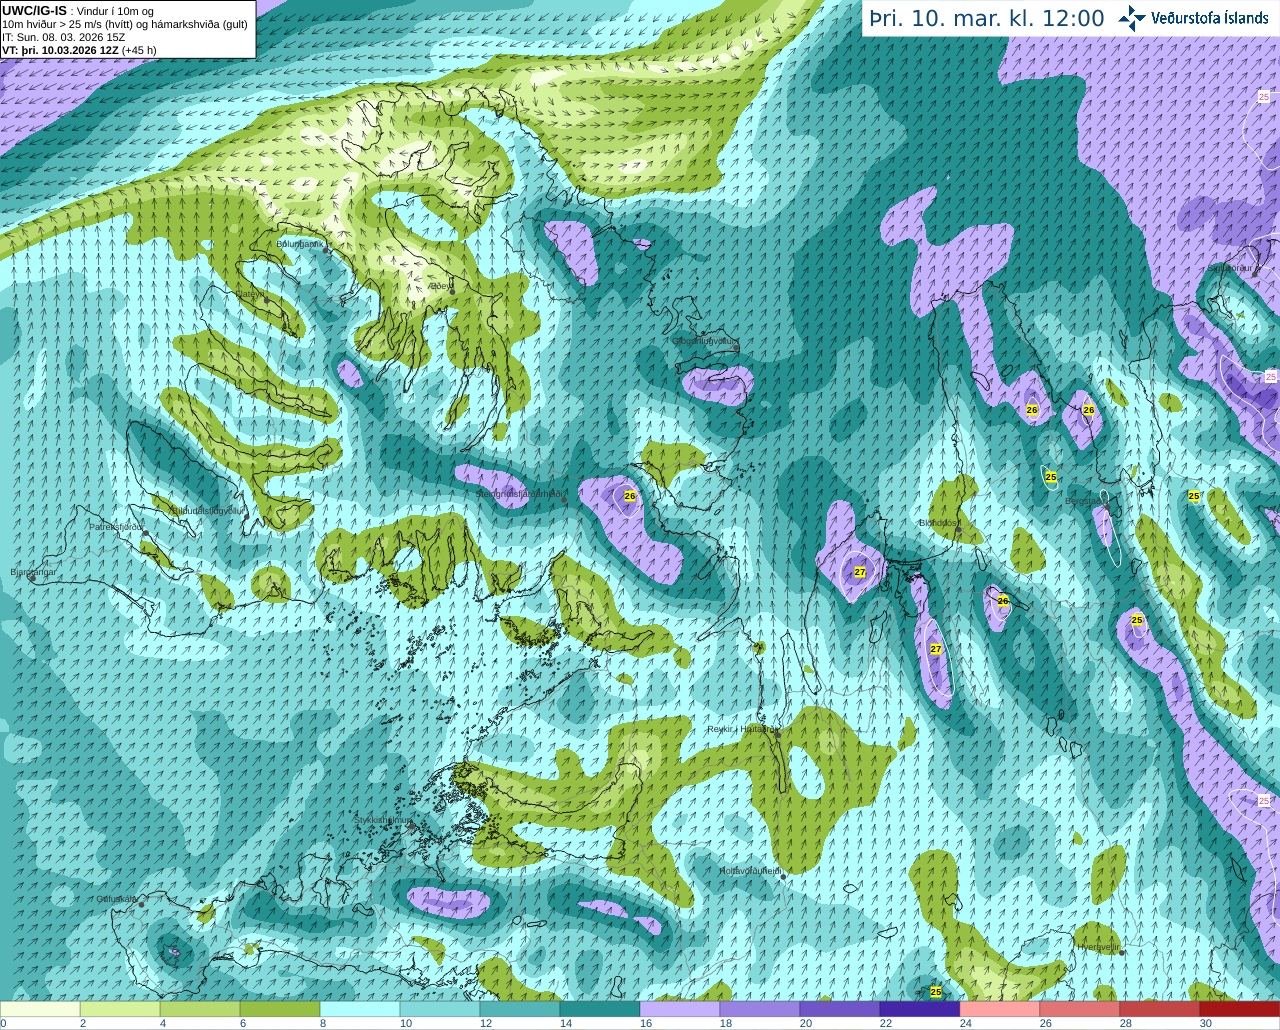
Task: Pick the pale cream 0–2 legend swatch
Action: point(40,1009)
